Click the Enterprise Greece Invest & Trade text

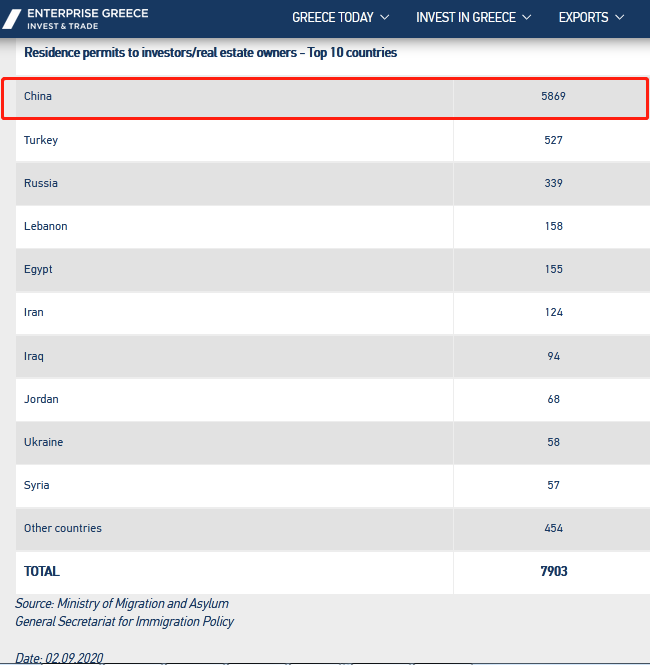pyautogui.click(x=87, y=19)
